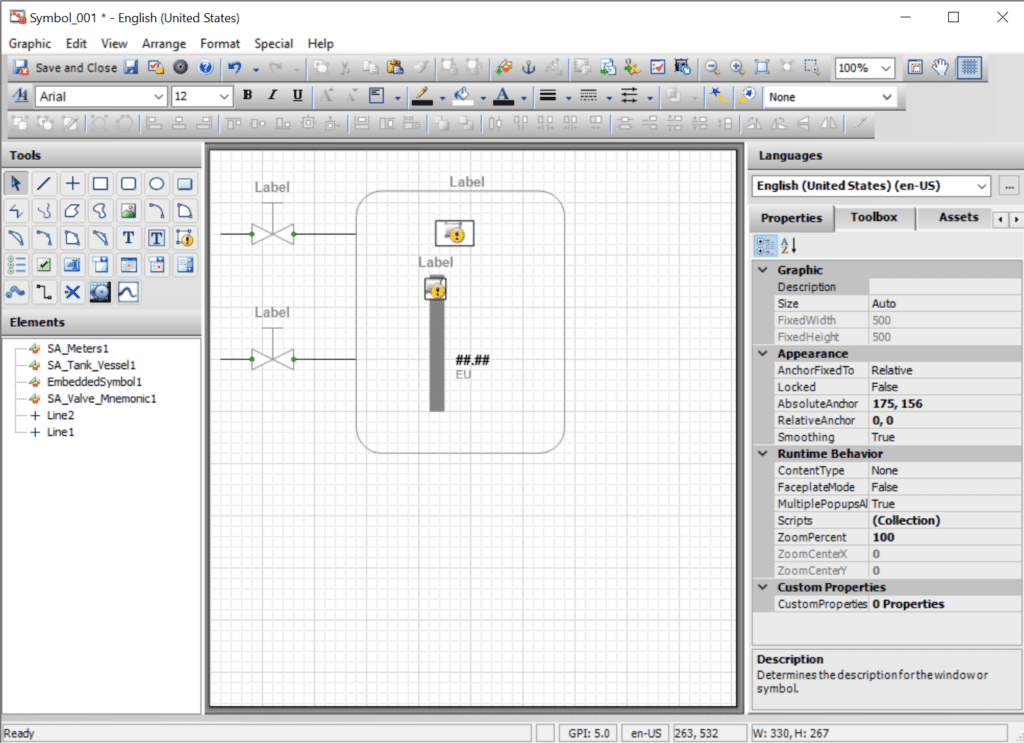Pick the Ellipse drawing tool
Viewport: 1024px width, 743px height.
point(157,183)
